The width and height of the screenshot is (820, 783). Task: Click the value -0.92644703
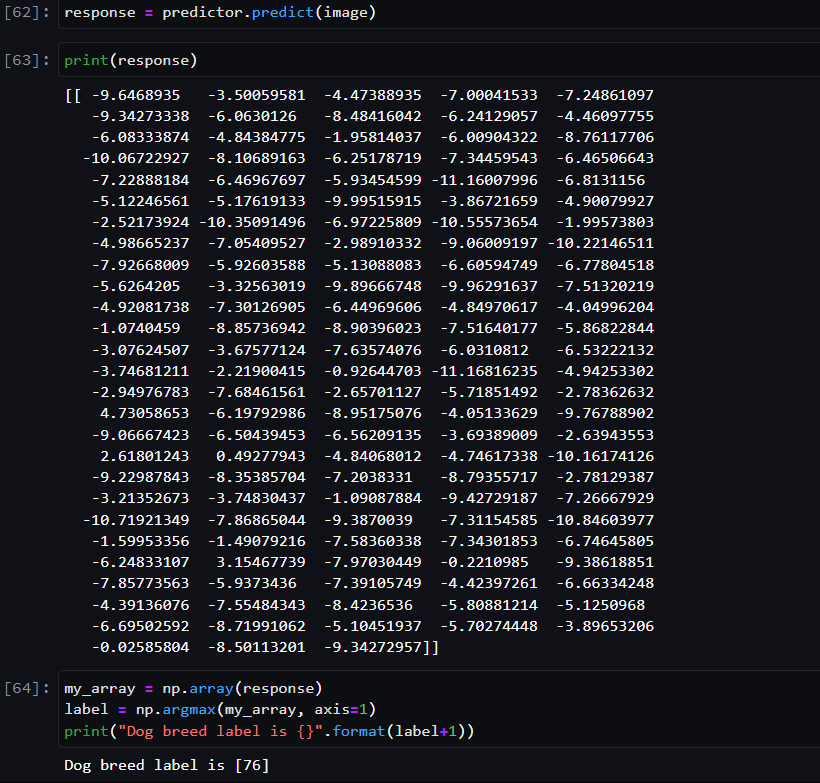[372, 371]
